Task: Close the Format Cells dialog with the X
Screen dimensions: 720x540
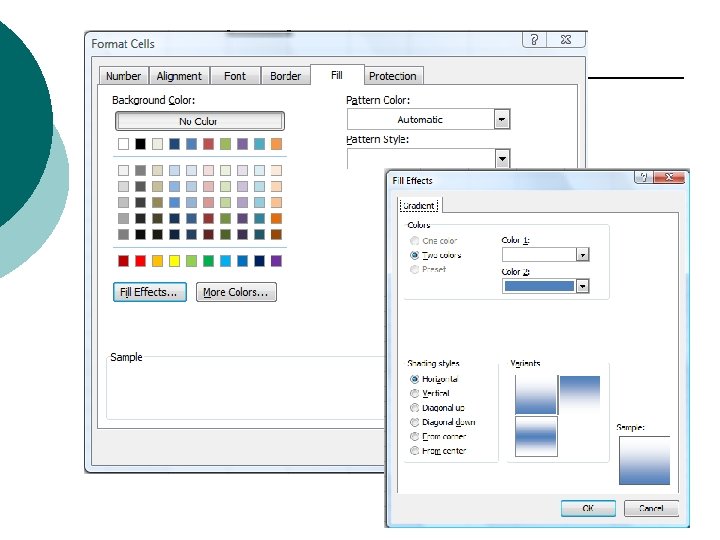Action: (x=566, y=40)
